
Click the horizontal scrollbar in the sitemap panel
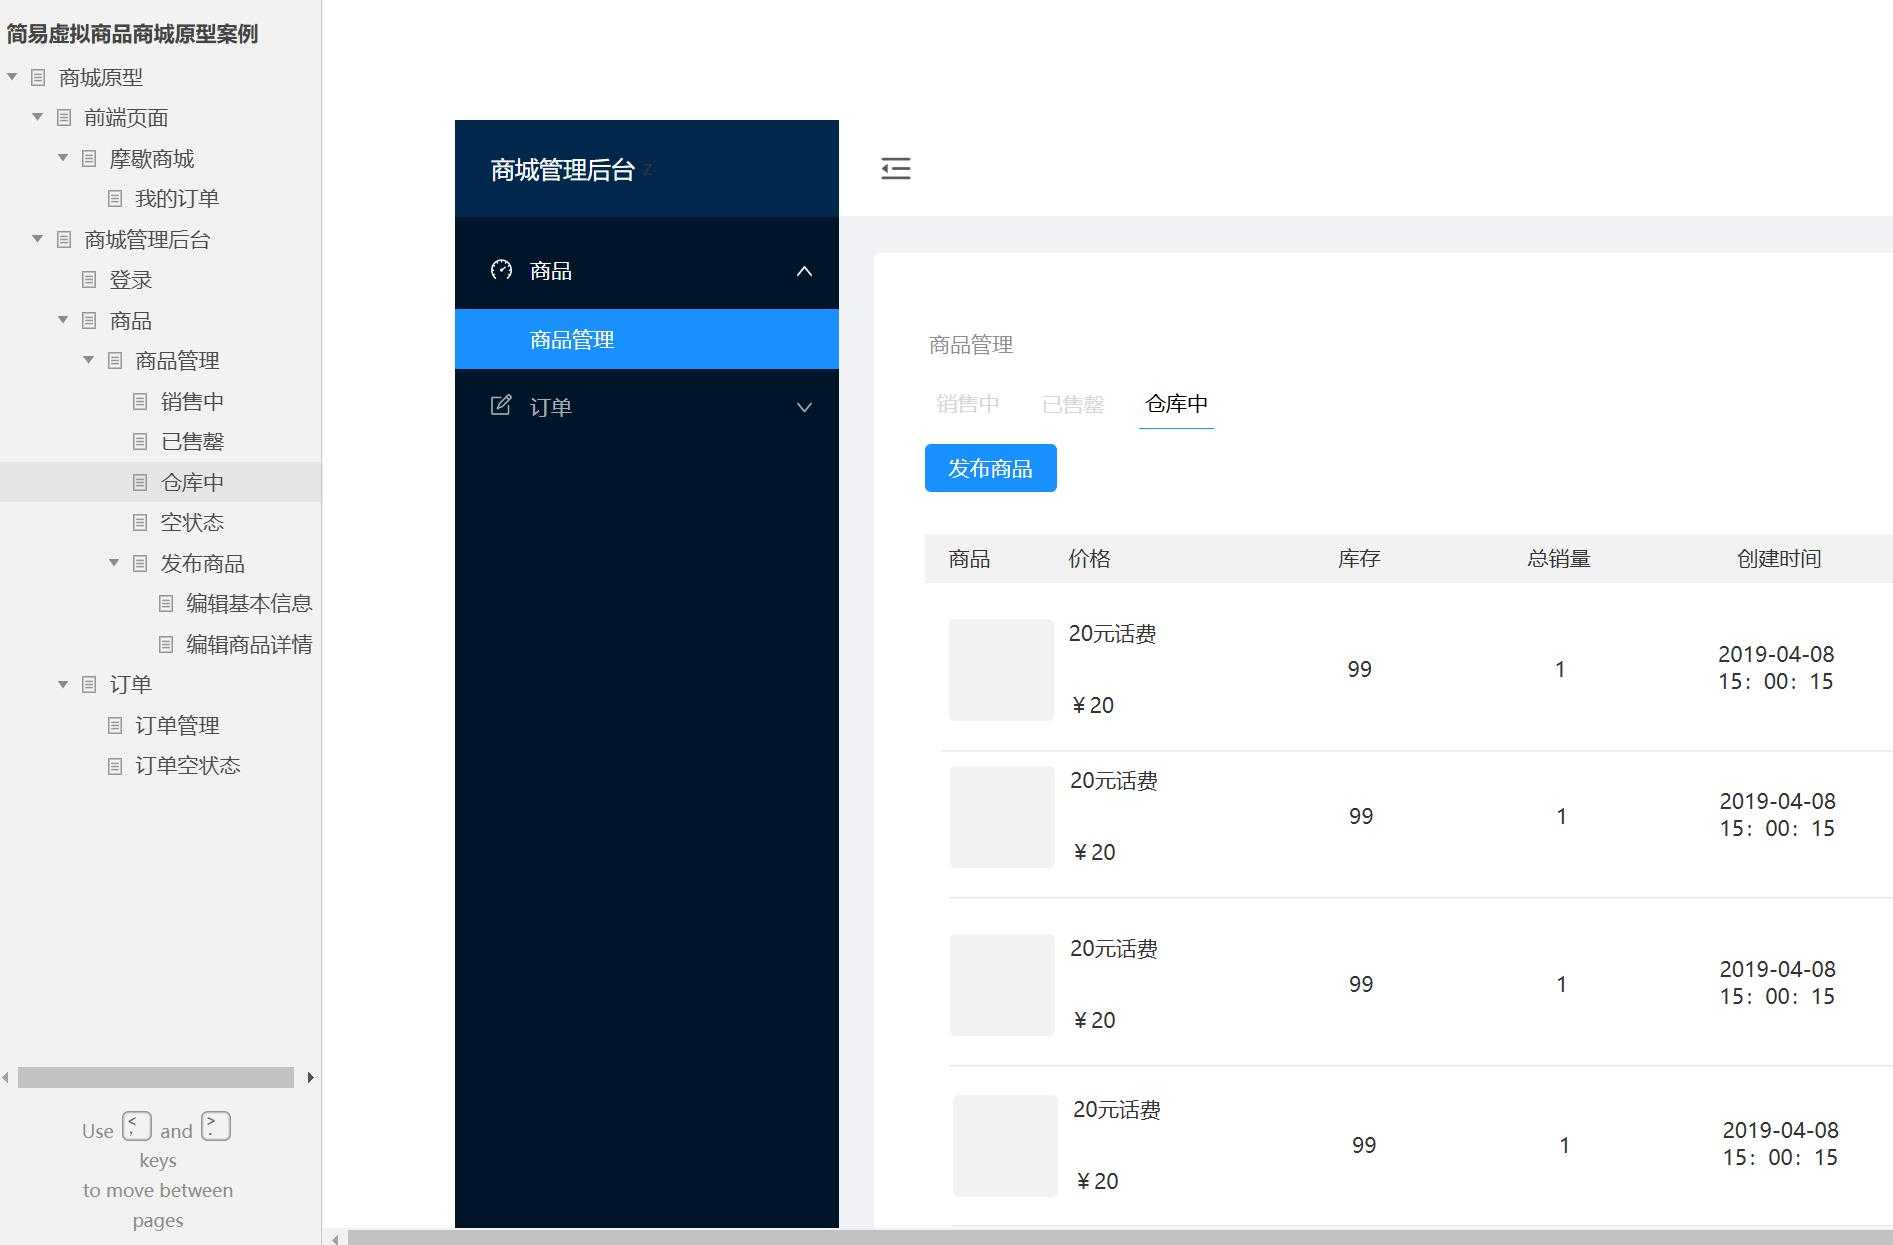pos(155,1077)
